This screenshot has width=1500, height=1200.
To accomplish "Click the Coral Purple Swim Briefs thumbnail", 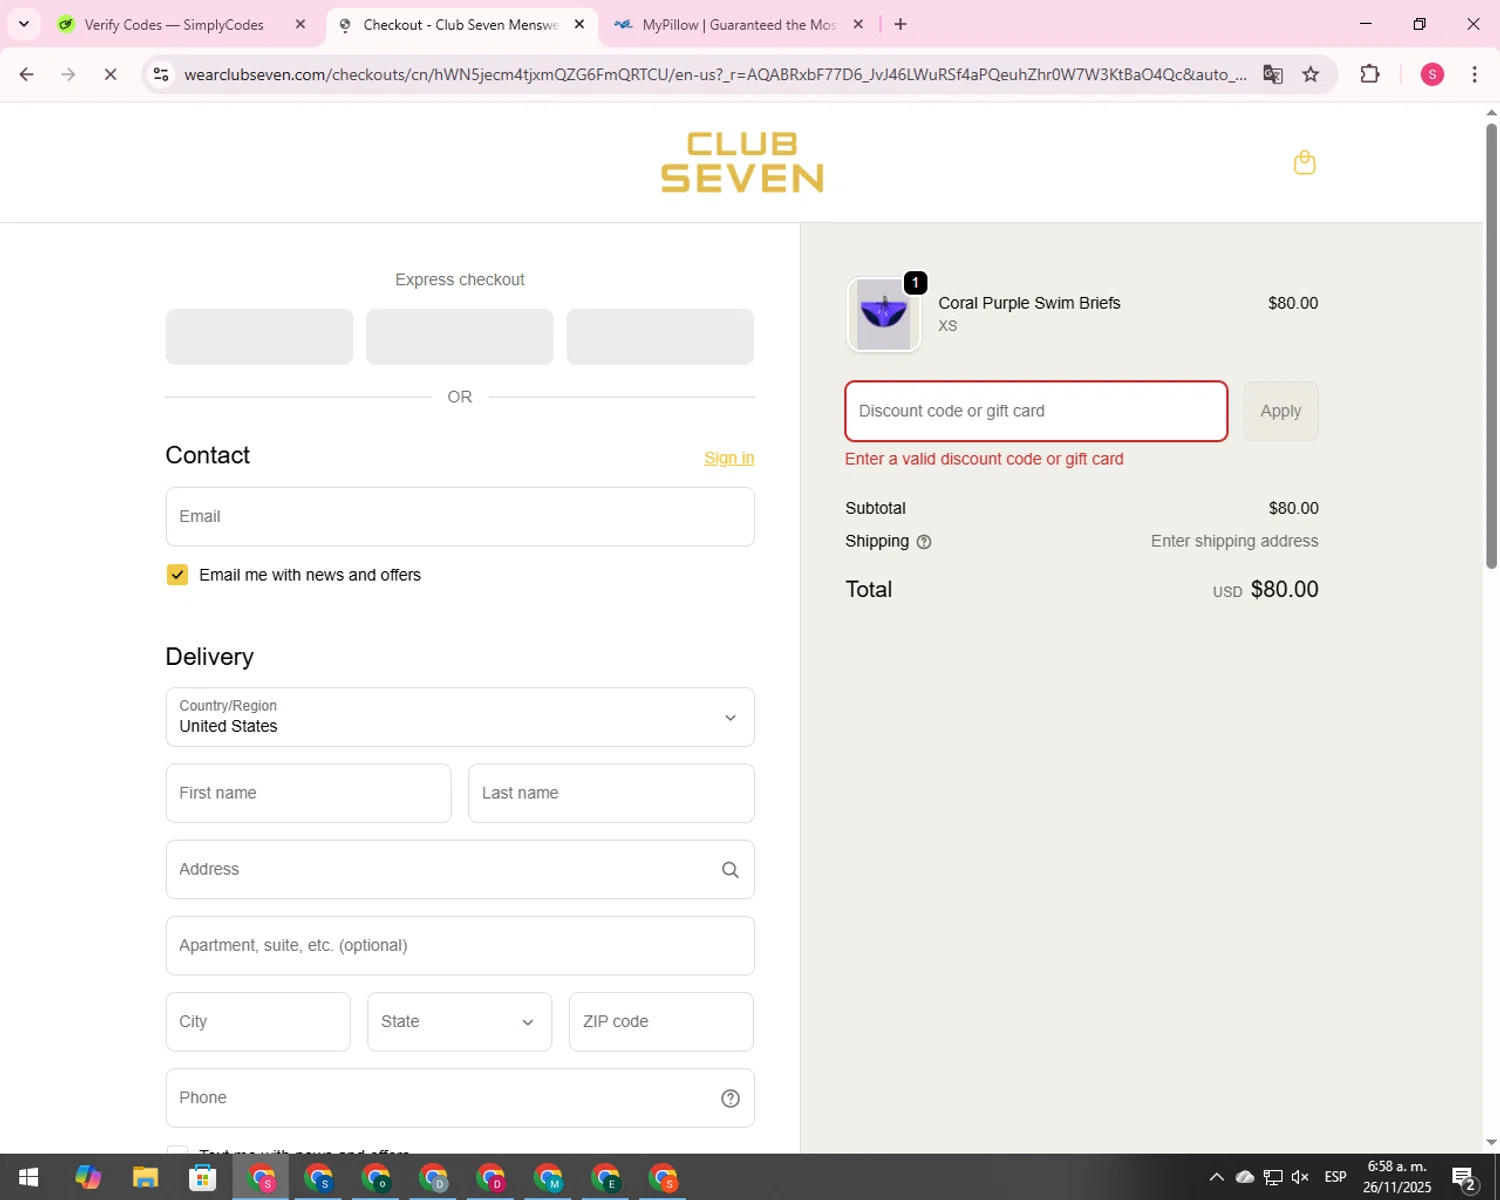I will [884, 314].
